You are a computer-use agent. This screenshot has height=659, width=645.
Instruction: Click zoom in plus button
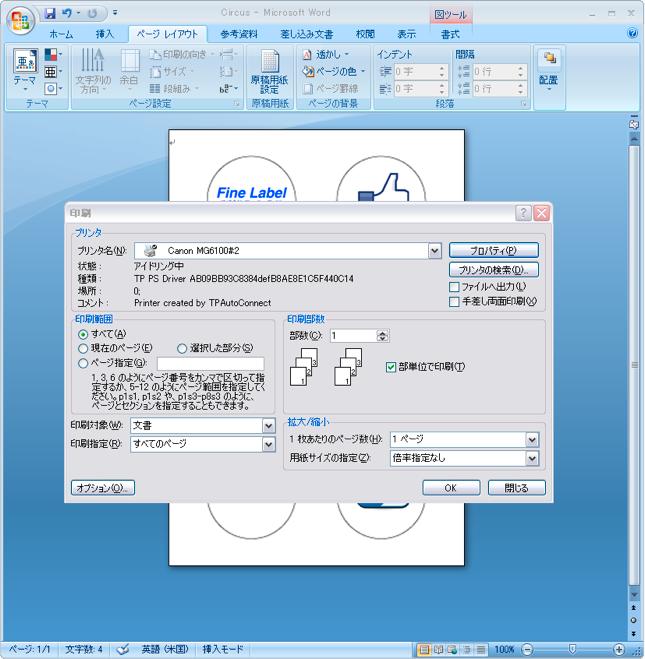(x=619, y=650)
